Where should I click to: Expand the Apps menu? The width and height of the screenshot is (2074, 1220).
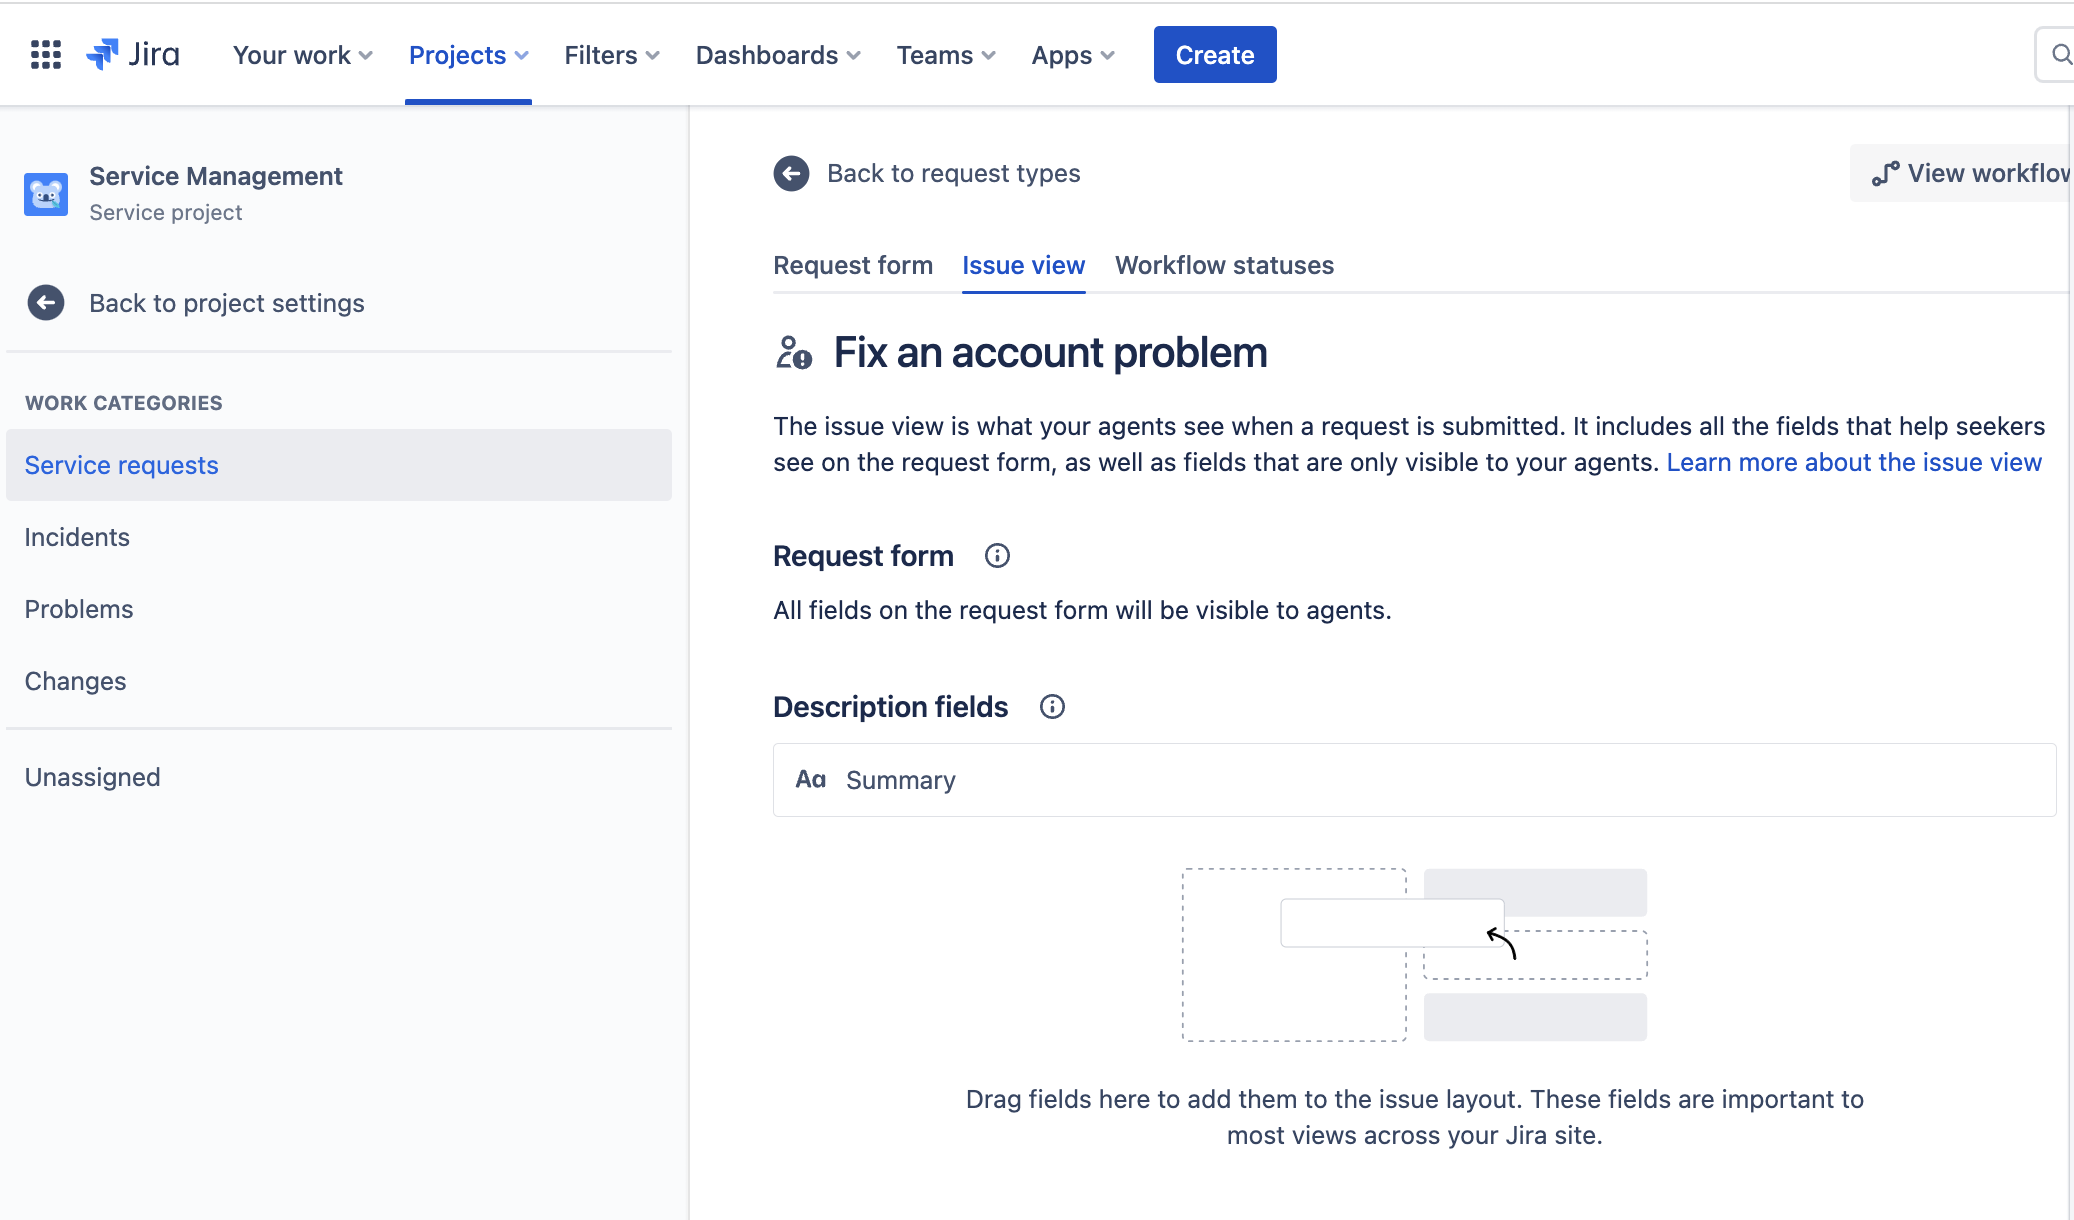[x=1073, y=55]
